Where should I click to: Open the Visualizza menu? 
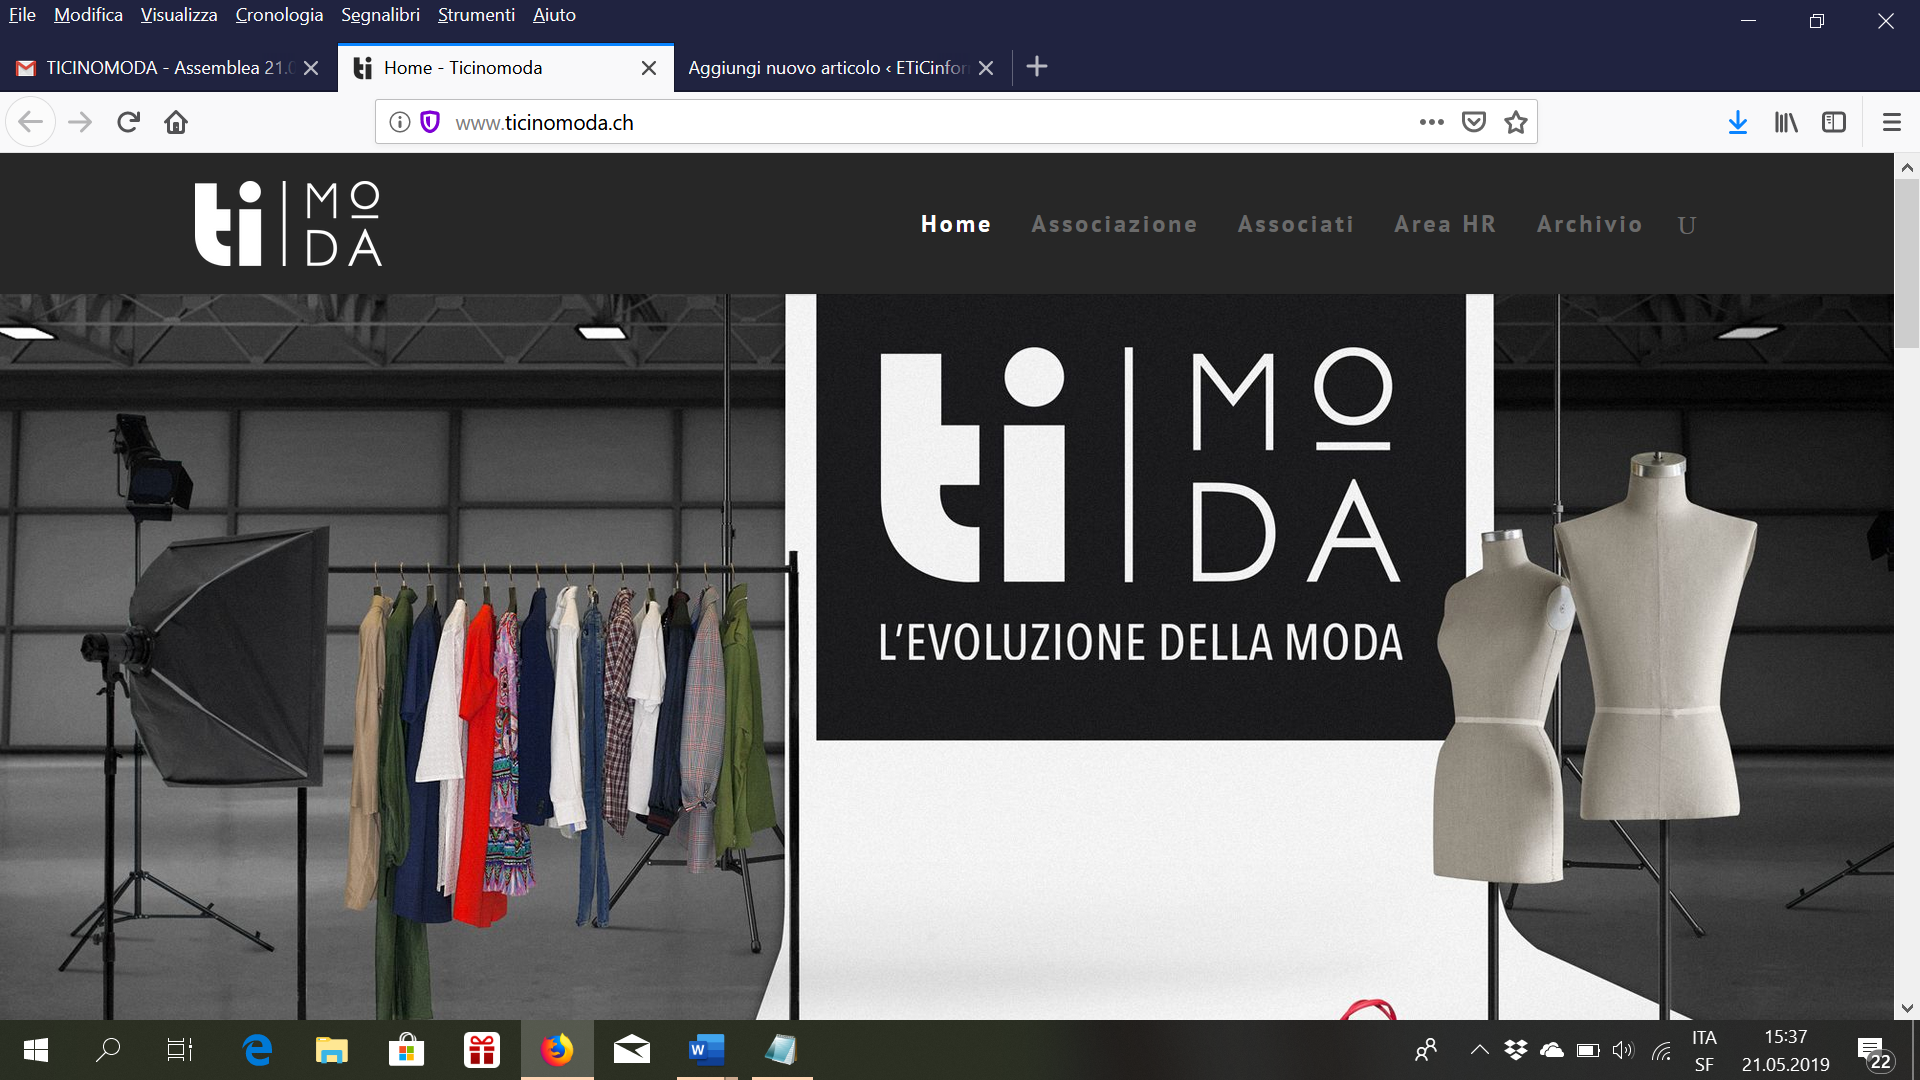pyautogui.click(x=179, y=15)
